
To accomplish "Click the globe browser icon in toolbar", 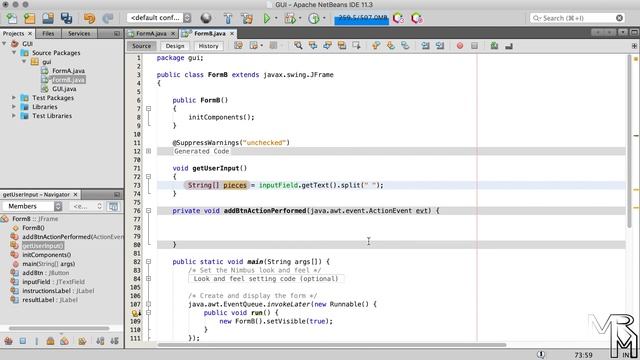I will click(206, 18).
